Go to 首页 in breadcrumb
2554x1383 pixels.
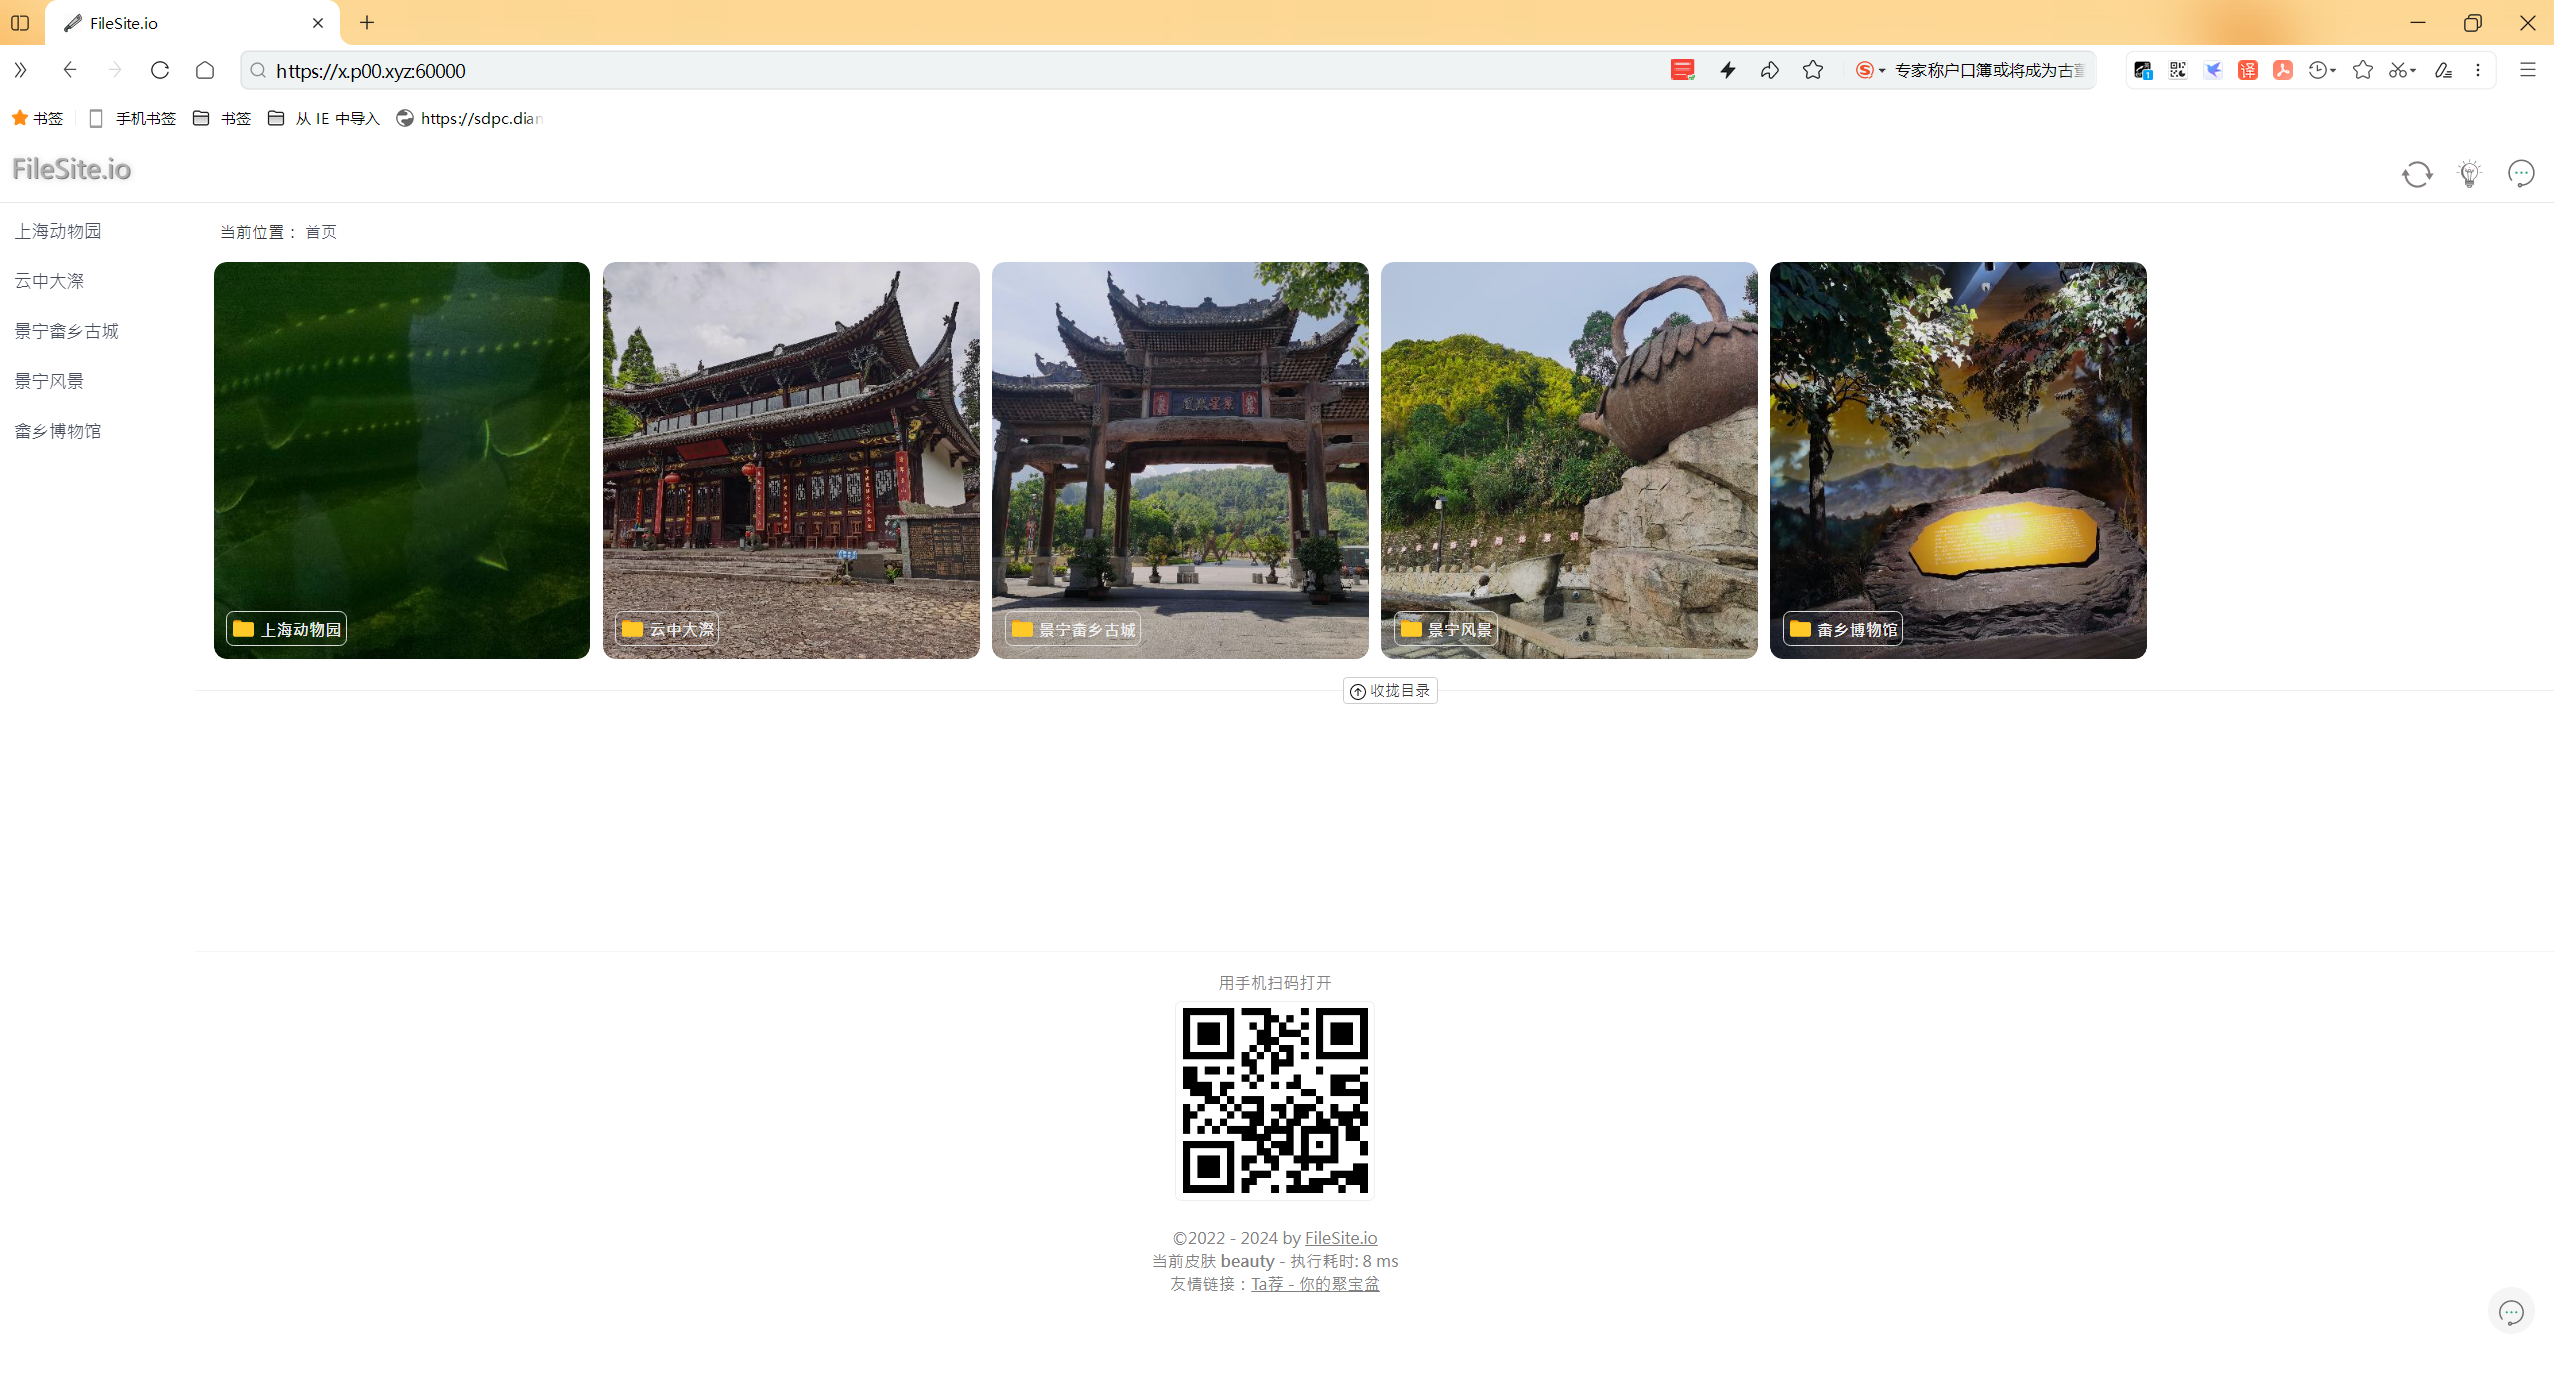(321, 232)
